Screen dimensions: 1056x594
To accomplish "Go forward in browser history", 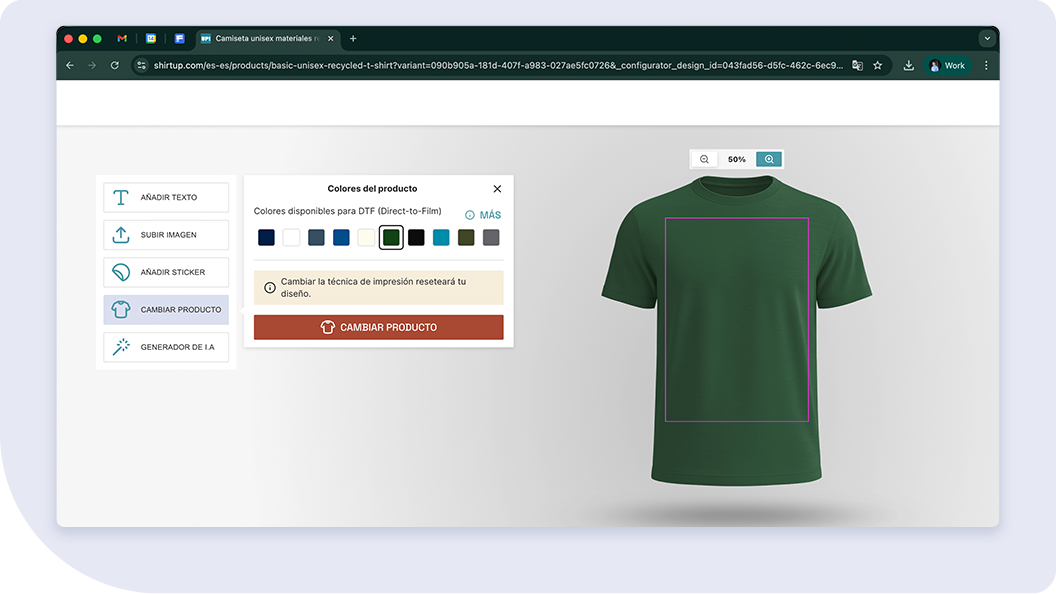I will point(92,65).
